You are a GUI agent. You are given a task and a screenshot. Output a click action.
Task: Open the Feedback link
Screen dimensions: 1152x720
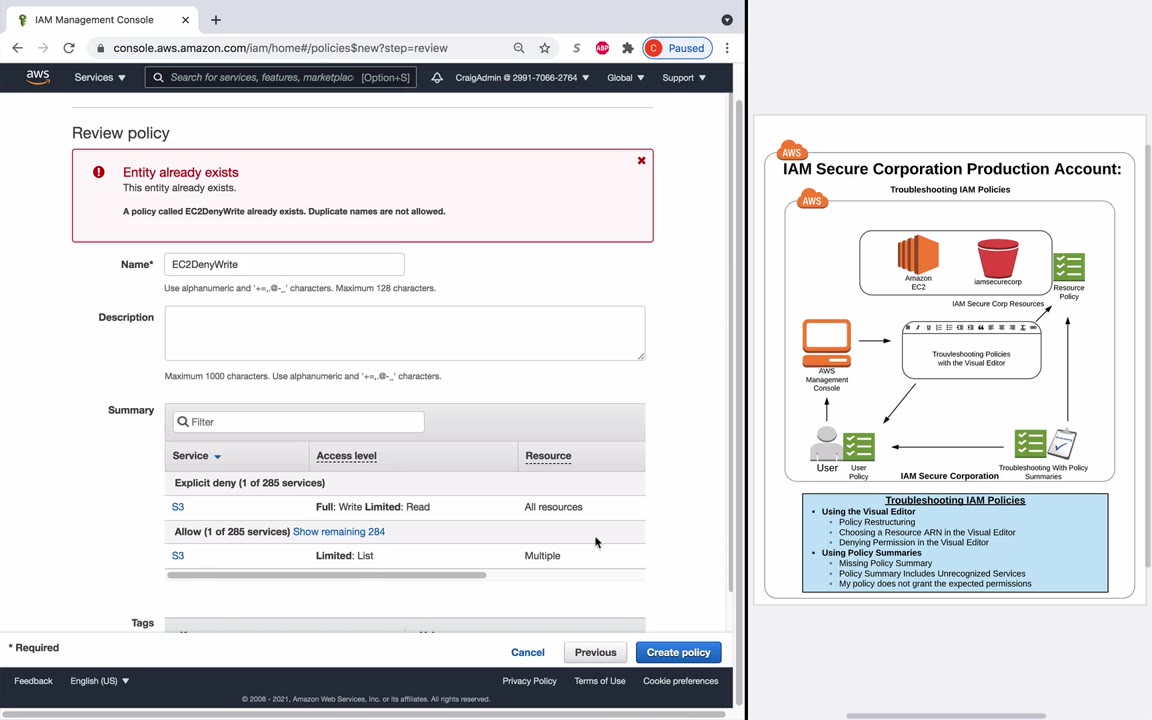pos(33,681)
